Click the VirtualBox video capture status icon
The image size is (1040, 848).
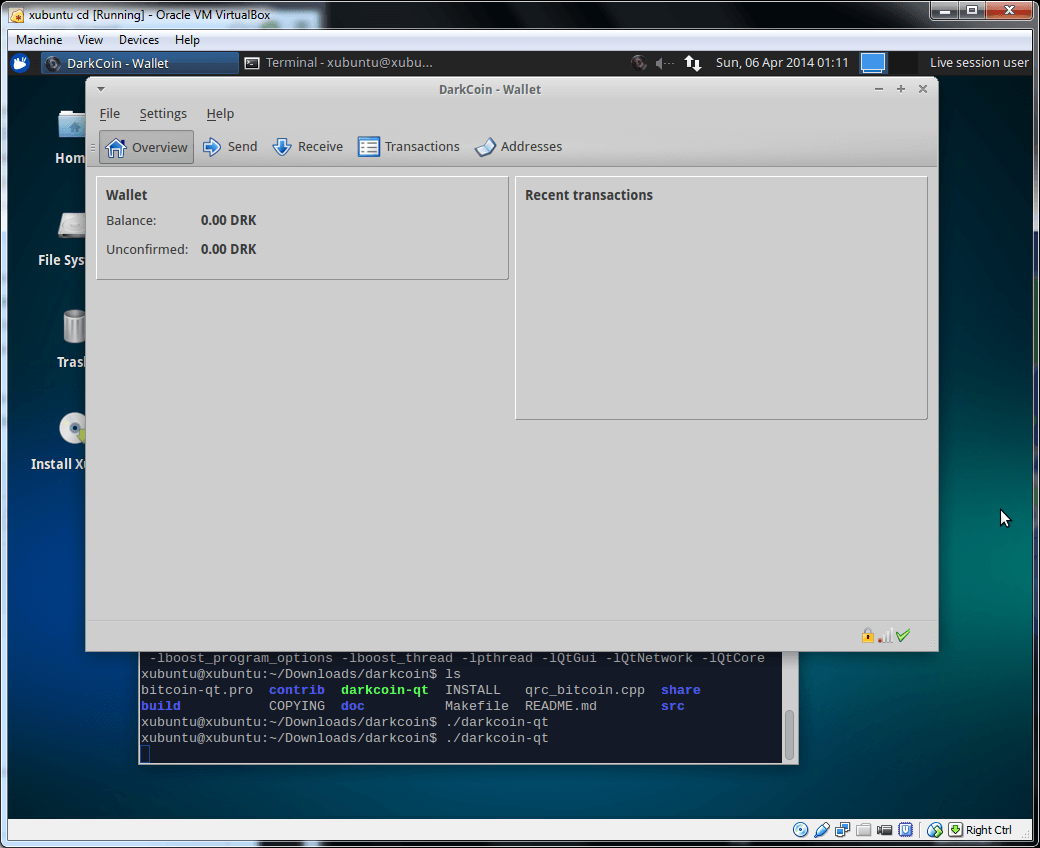pos(884,829)
